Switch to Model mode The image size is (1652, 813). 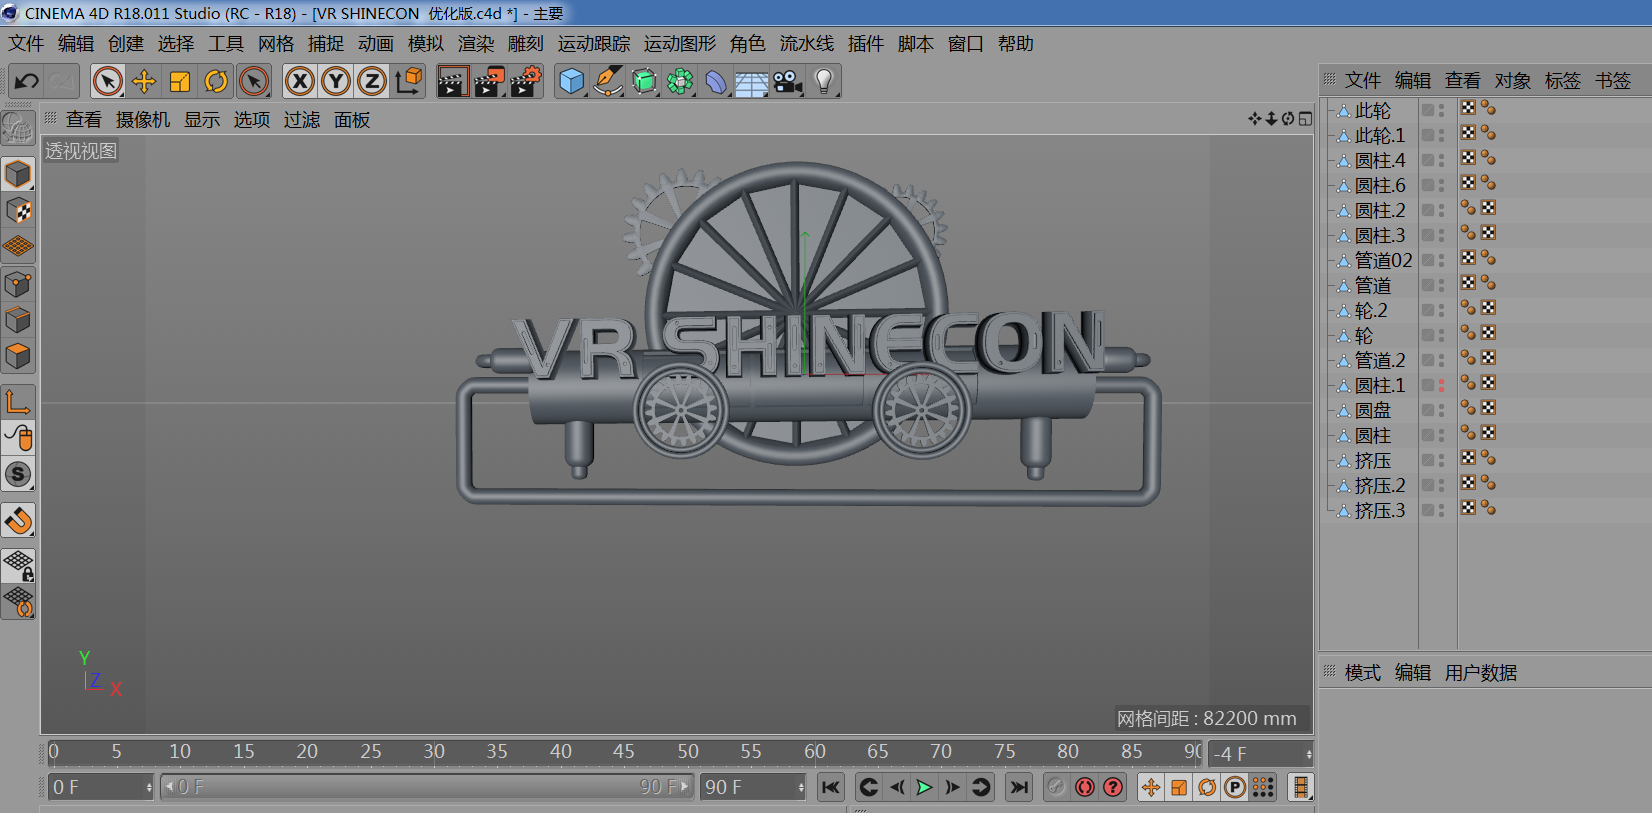tap(18, 174)
